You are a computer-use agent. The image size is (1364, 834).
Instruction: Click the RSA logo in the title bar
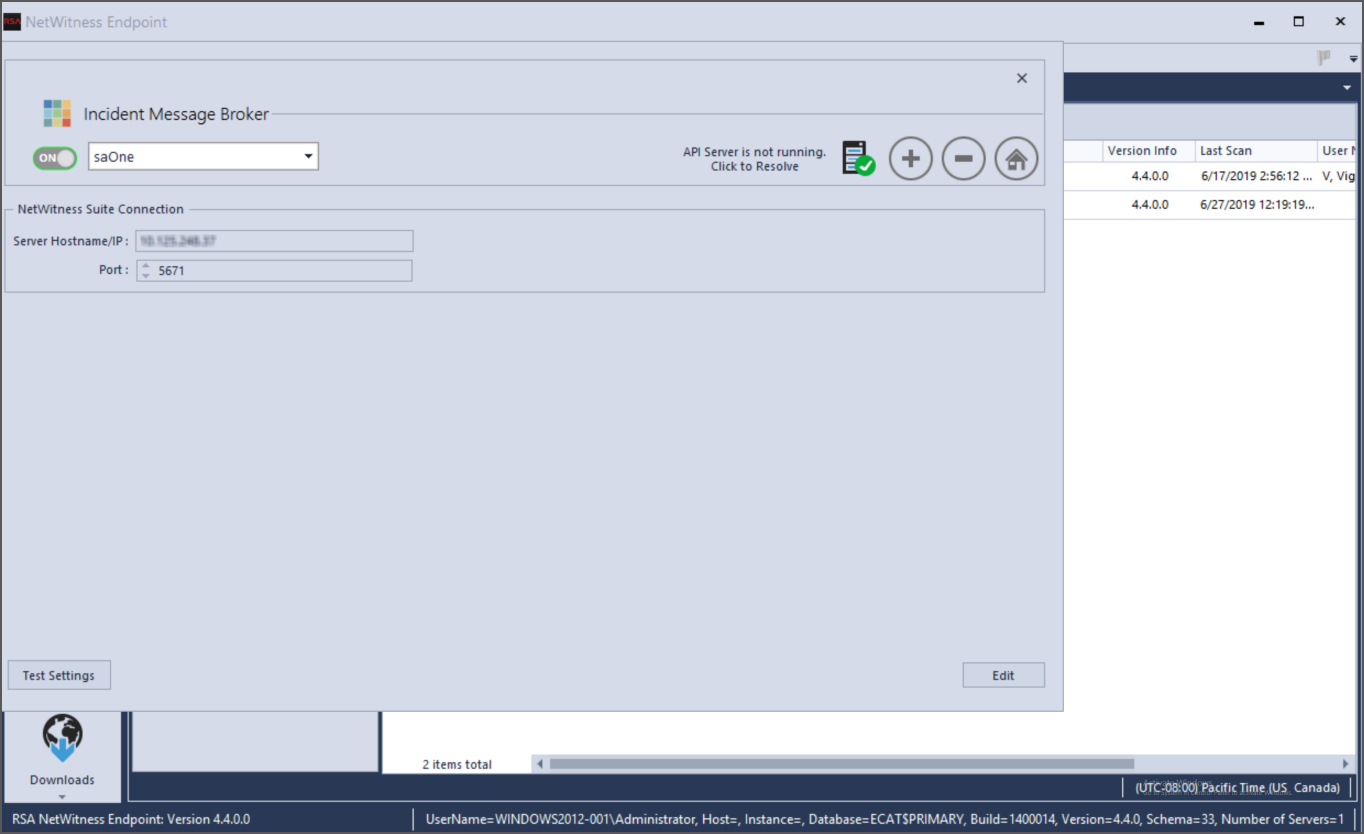(11, 21)
